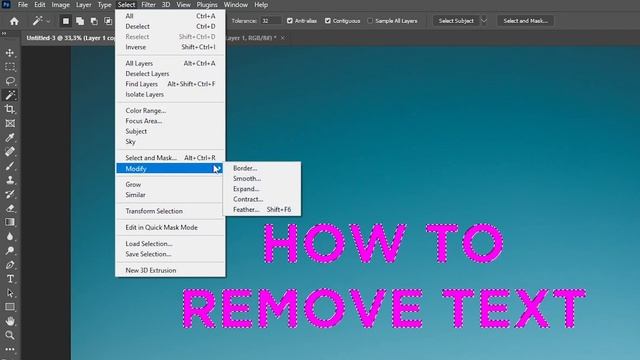Viewport: 640px width, 360px height.
Task: Click the Subtract from Selection mode icon
Action: click(94, 21)
